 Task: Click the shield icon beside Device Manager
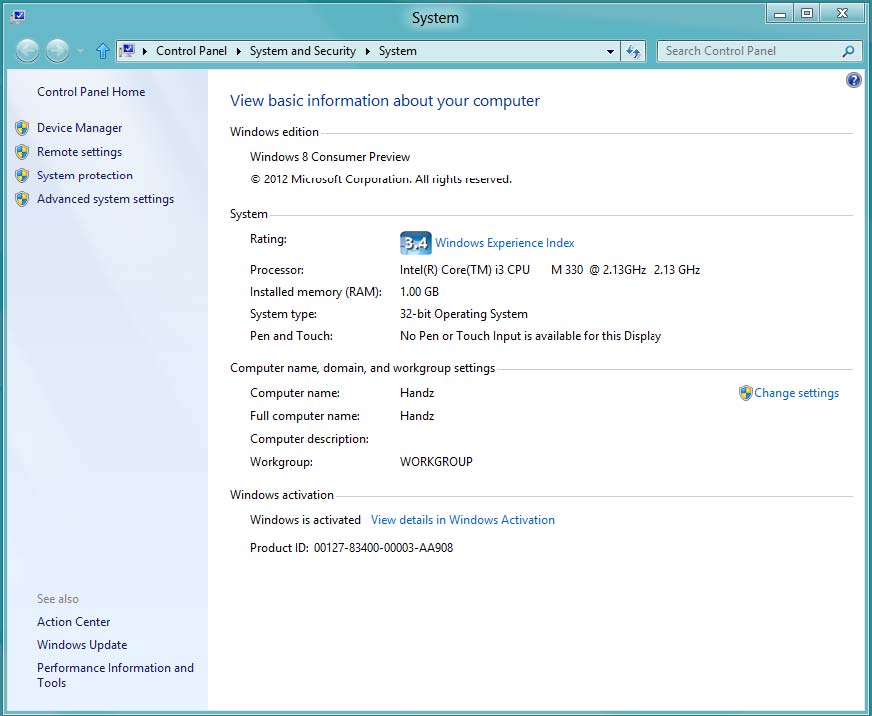[22, 128]
